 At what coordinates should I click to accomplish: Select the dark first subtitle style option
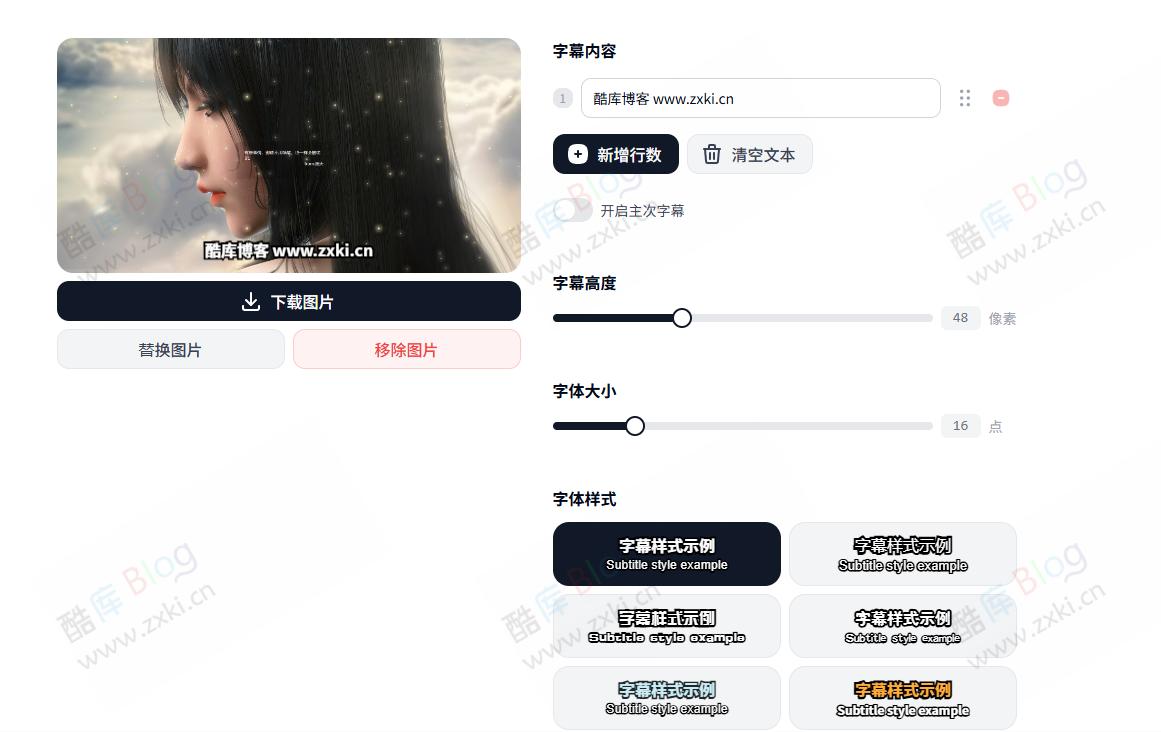point(666,554)
